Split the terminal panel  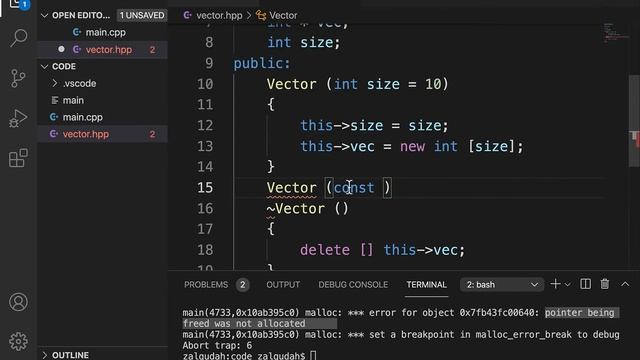(585, 284)
